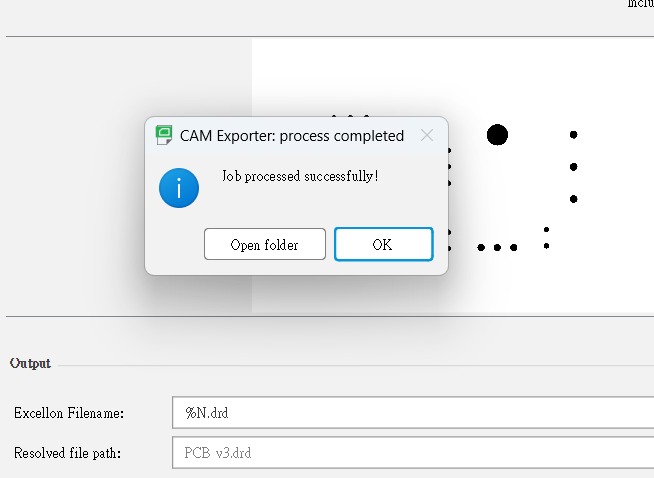Confirm the dialog with OK
Image resolution: width=654 pixels, height=478 pixels.
[383, 244]
